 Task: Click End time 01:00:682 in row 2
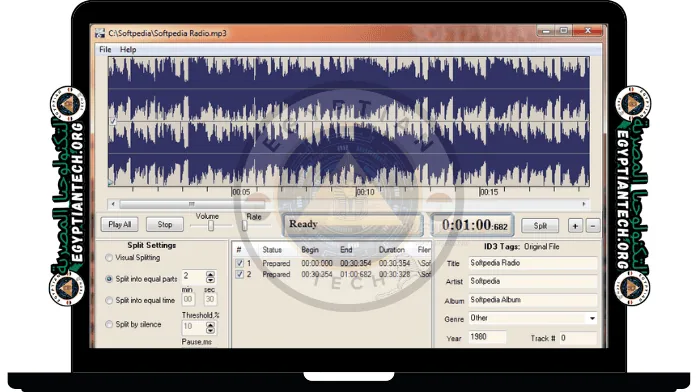(356, 275)
